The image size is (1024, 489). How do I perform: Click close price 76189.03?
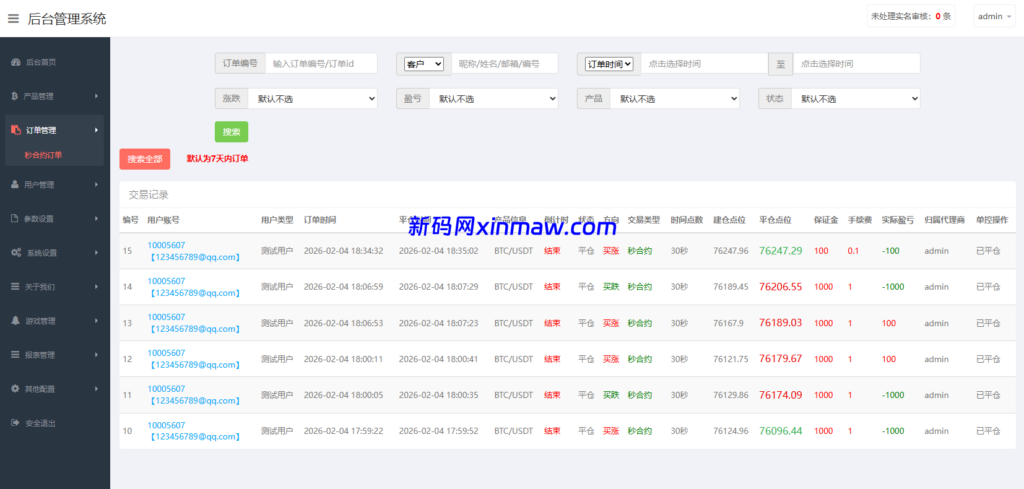pos(780,323)
